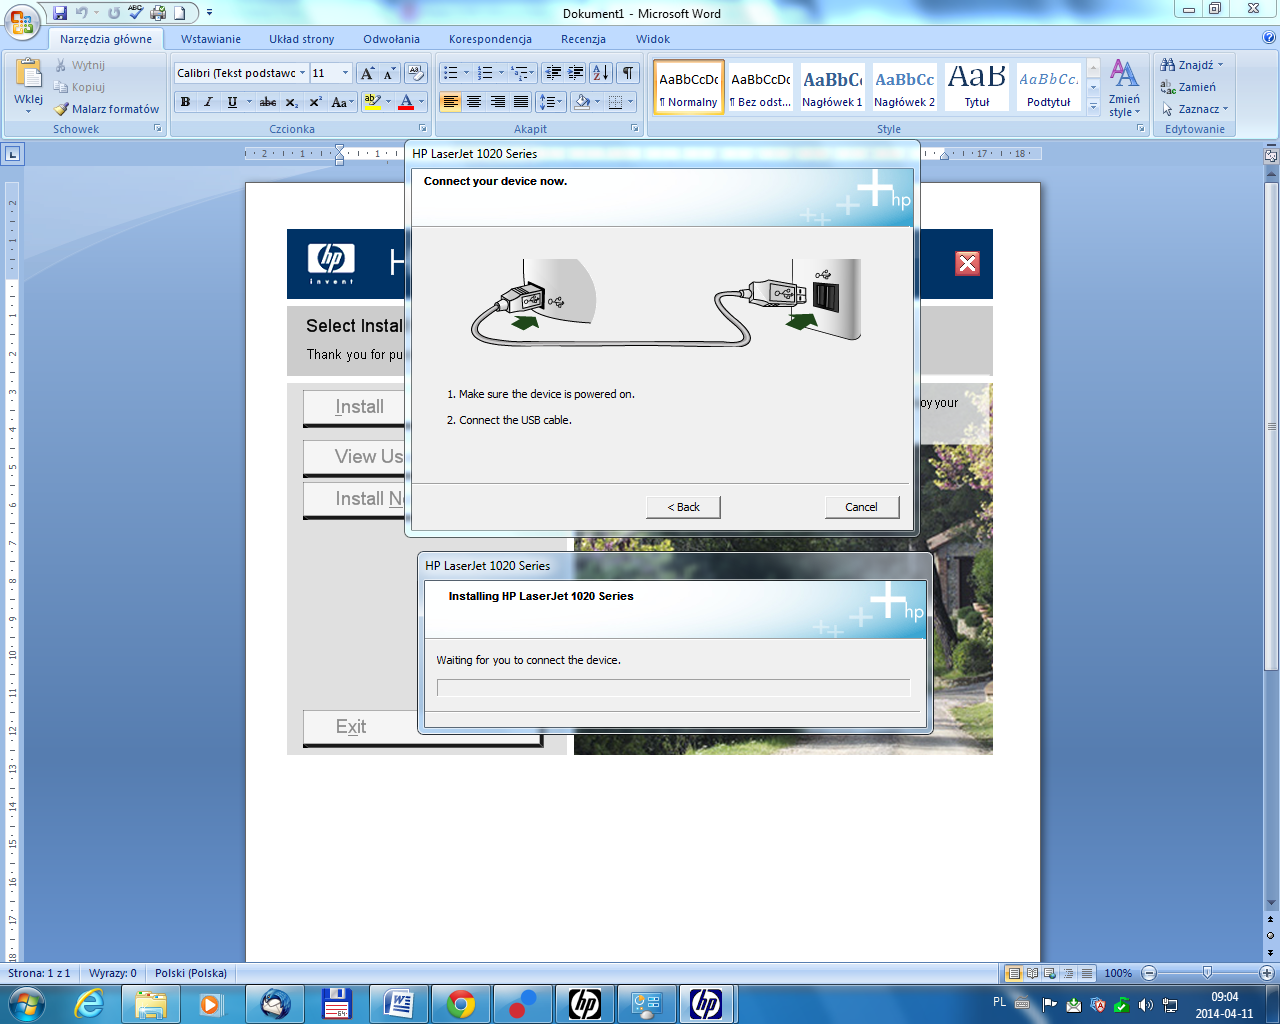Toggle ruler display above scrollbar
The width and height of the screenshot is (1280, 1024).
pos(1271,156)
